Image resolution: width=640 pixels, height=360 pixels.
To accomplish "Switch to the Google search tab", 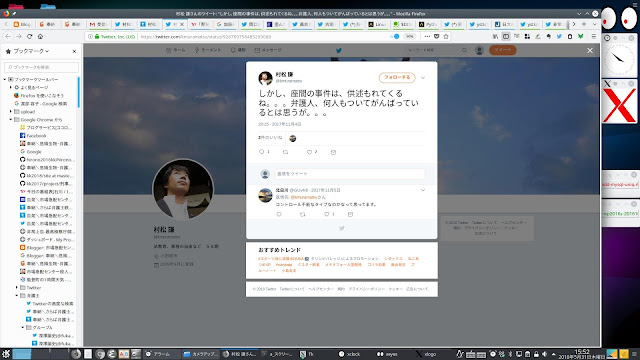I will tap(225, 24).
